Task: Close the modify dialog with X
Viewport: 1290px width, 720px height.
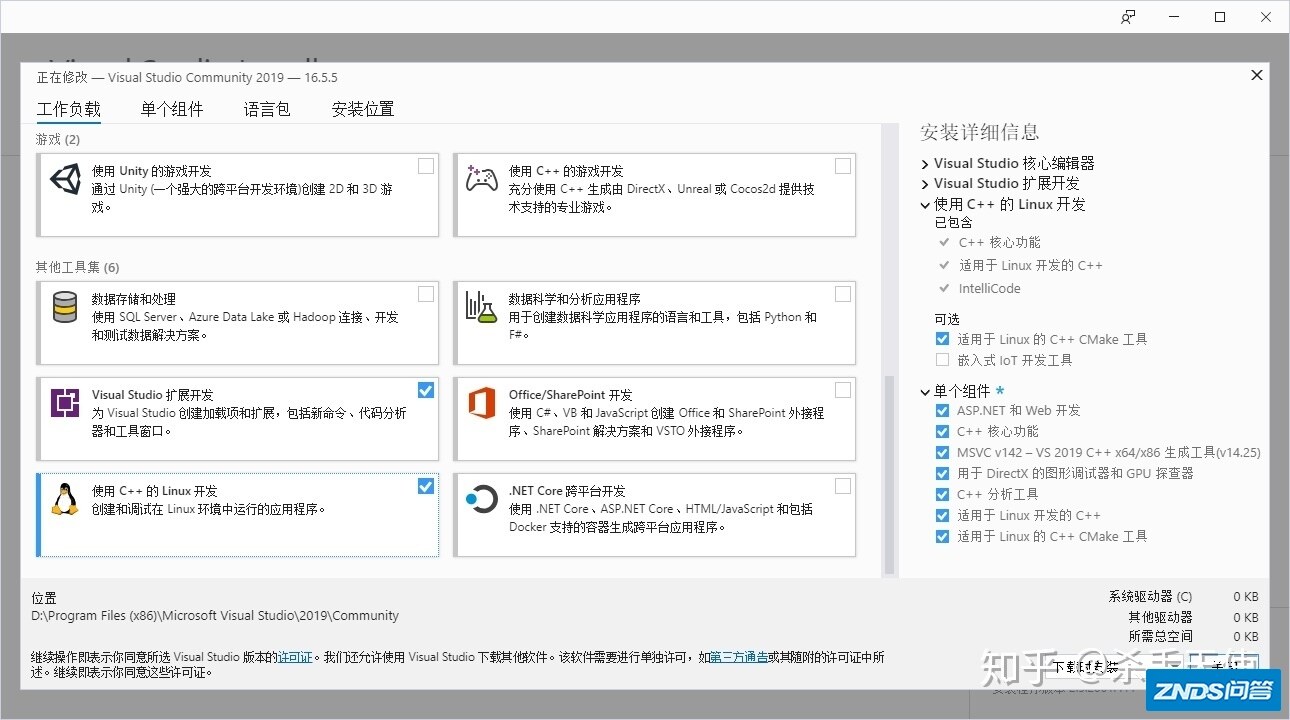Action: tap(1257, 75)
